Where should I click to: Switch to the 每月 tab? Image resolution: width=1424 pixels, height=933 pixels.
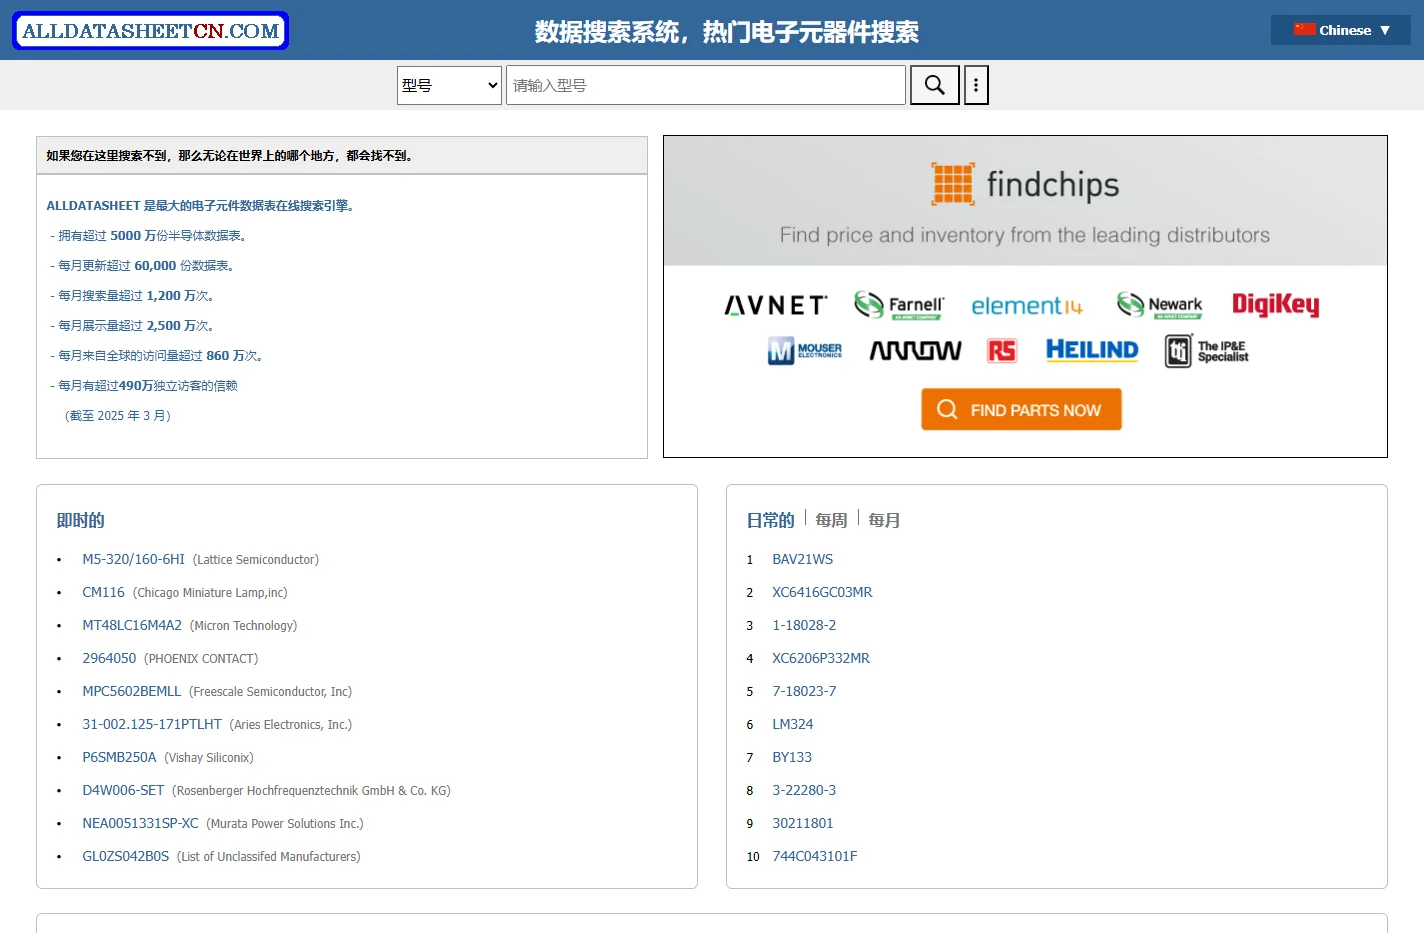pyautogui.click(x=884, y=520)
